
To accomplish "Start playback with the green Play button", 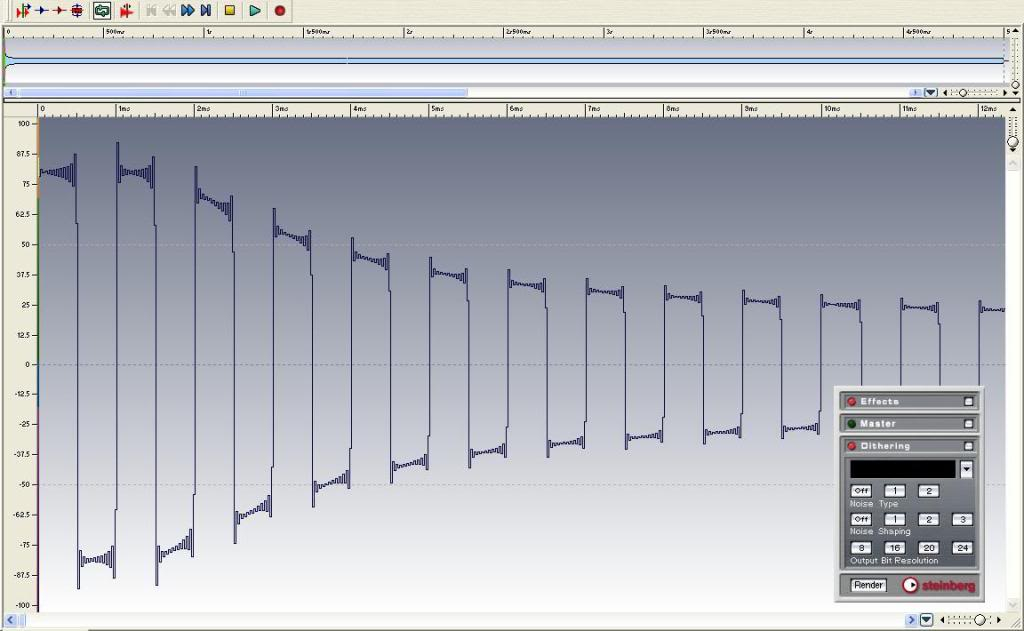I will click(x=255, y=10).
